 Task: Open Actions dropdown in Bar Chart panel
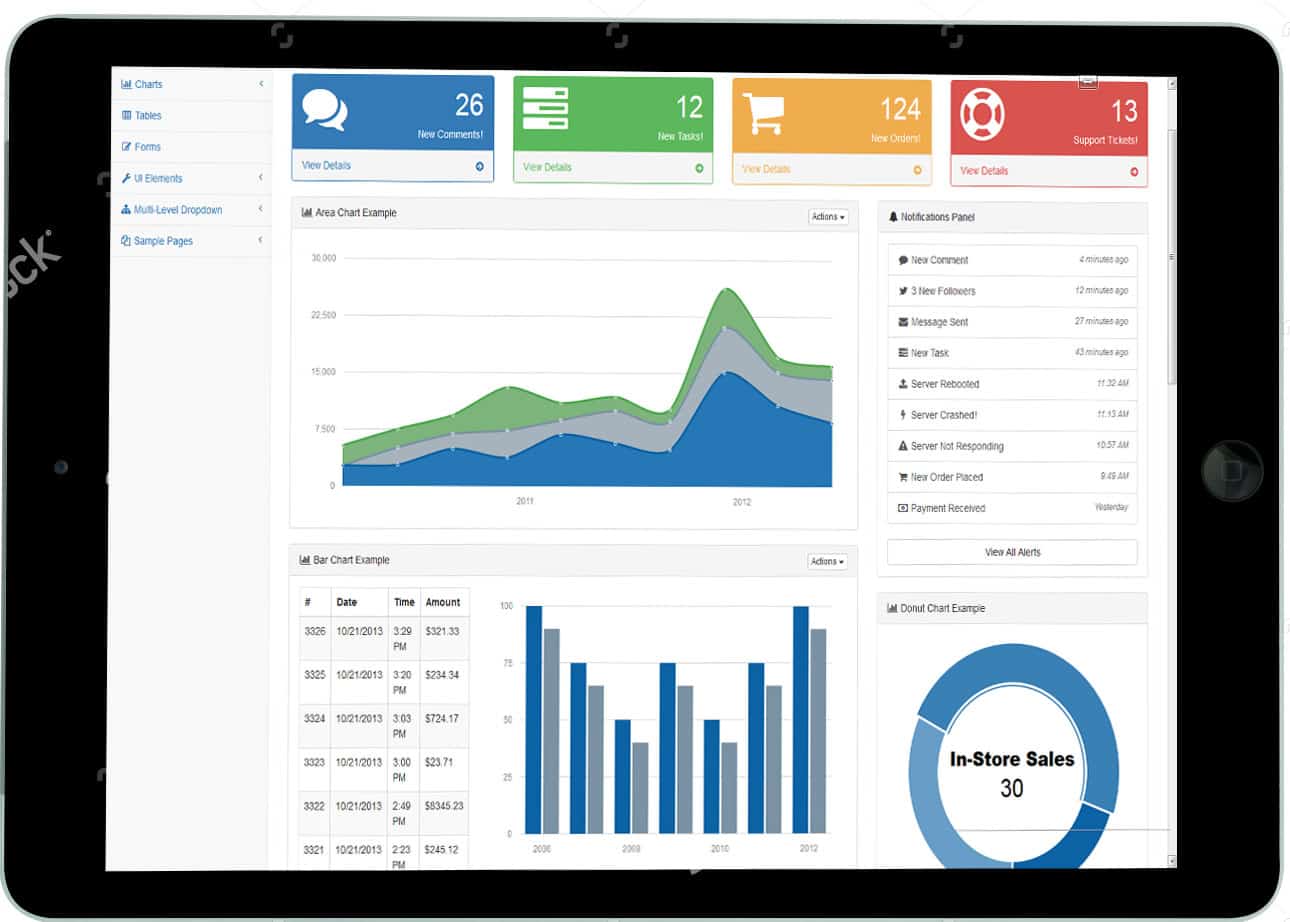coord(827,562)
